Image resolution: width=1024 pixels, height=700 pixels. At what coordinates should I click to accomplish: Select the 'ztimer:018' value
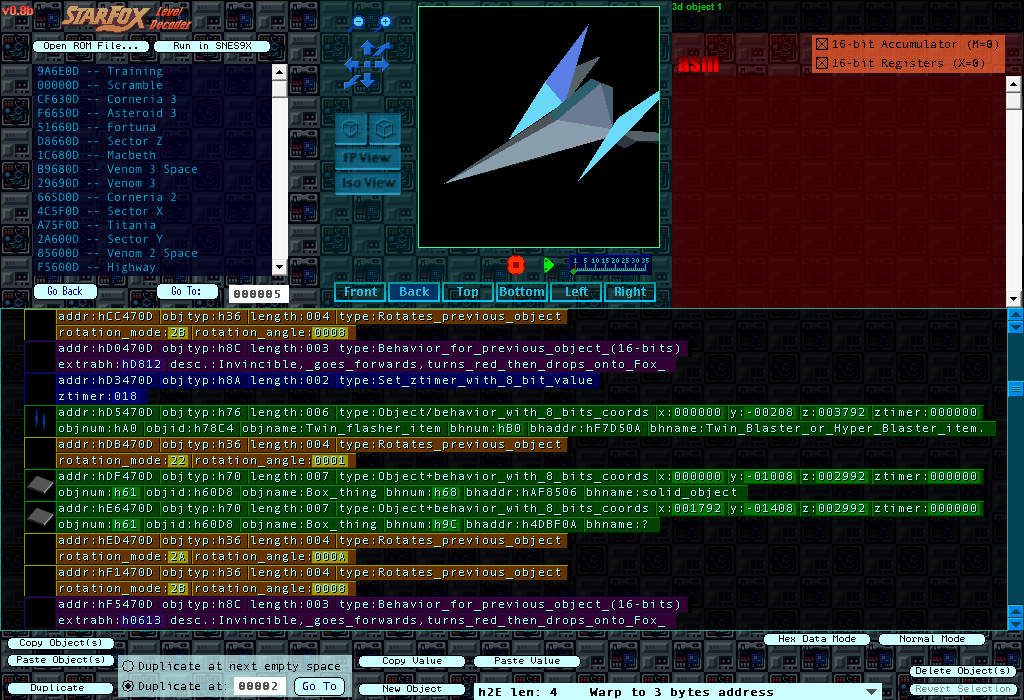tap(98, 396)
